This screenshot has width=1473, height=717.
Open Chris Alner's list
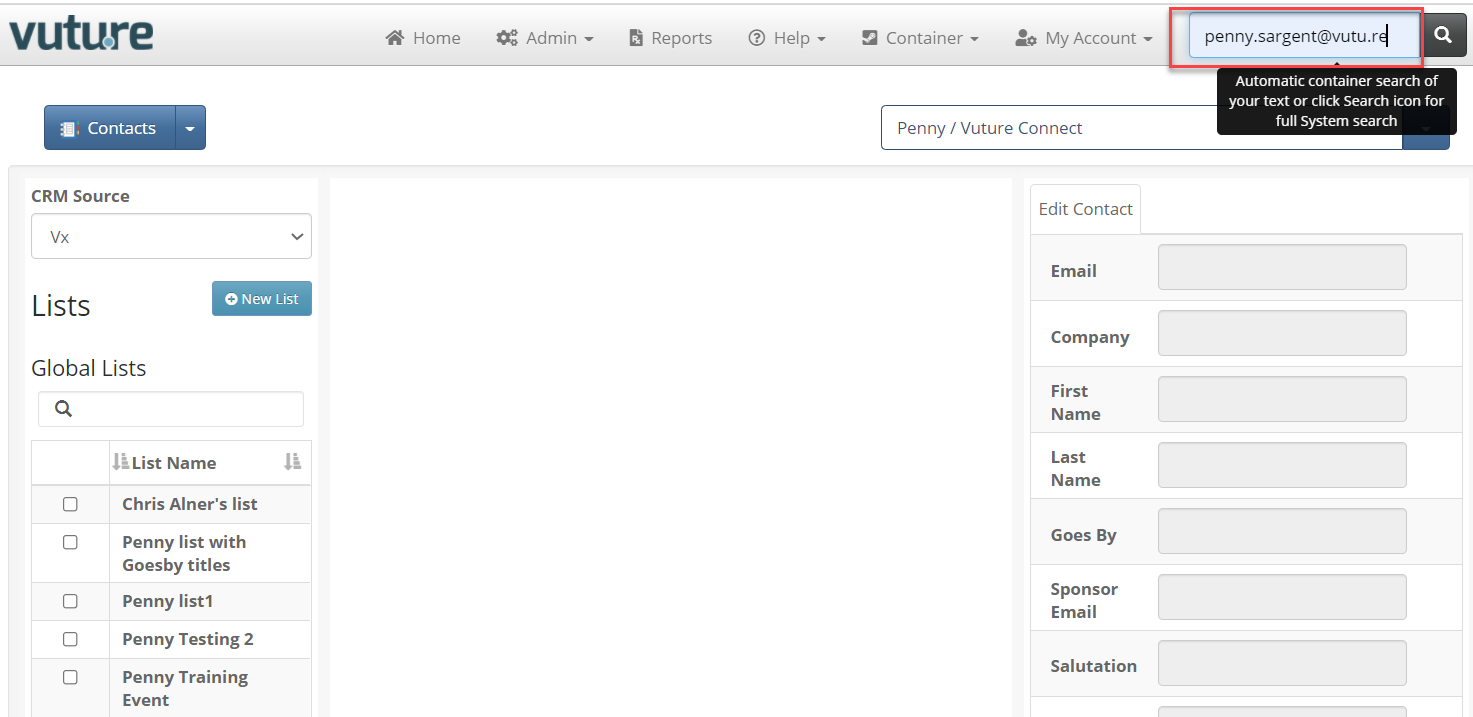click(190, 504)
